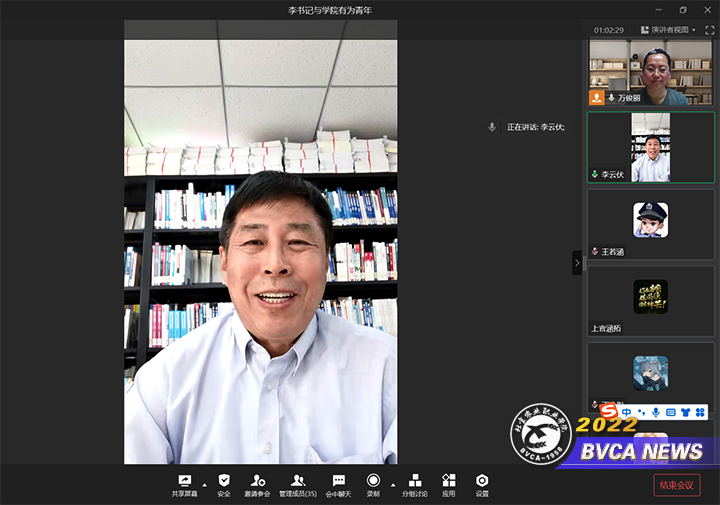Collapse the participant video sidebar chevron

576,262
